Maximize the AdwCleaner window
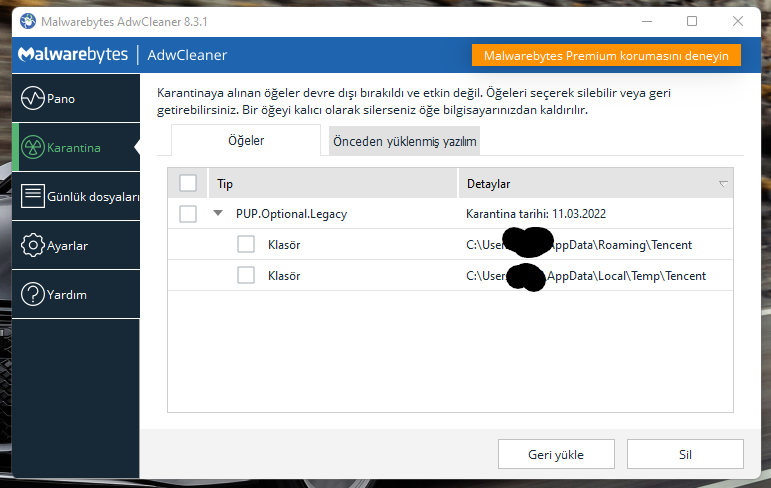 [x=692, y=21]
